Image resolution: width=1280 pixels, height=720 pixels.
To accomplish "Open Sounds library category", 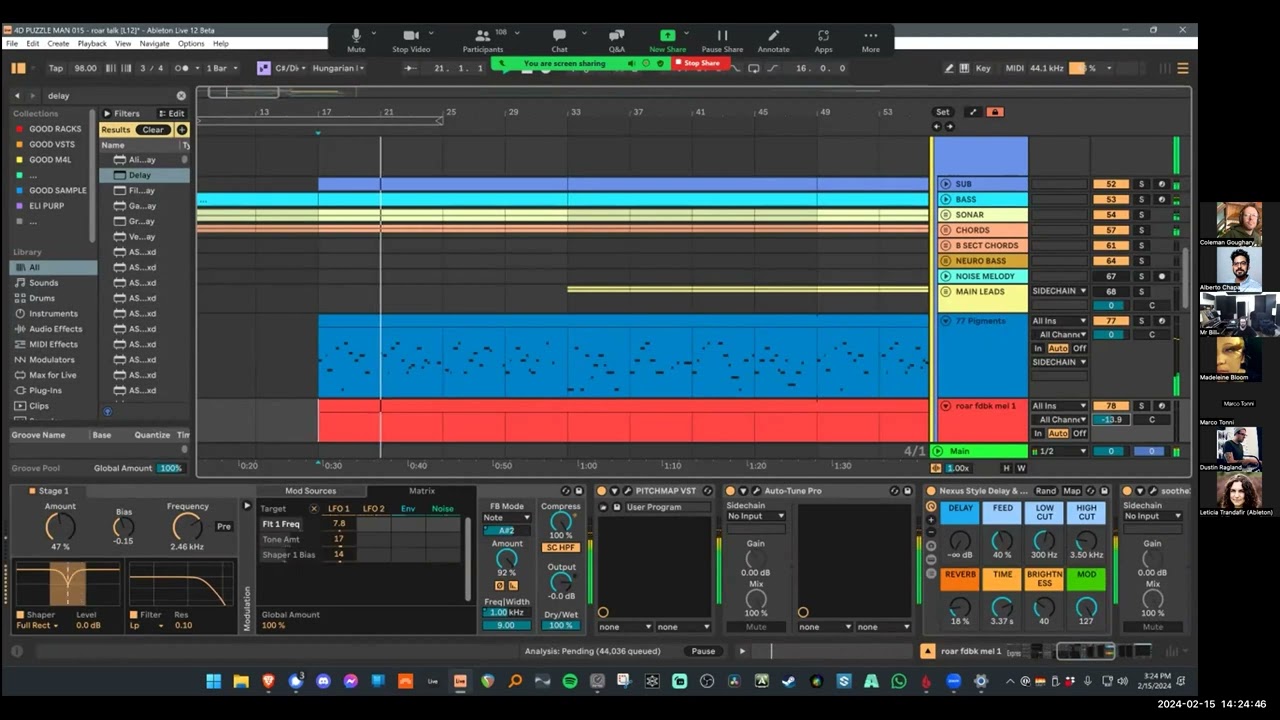I will tap(43, 283).
